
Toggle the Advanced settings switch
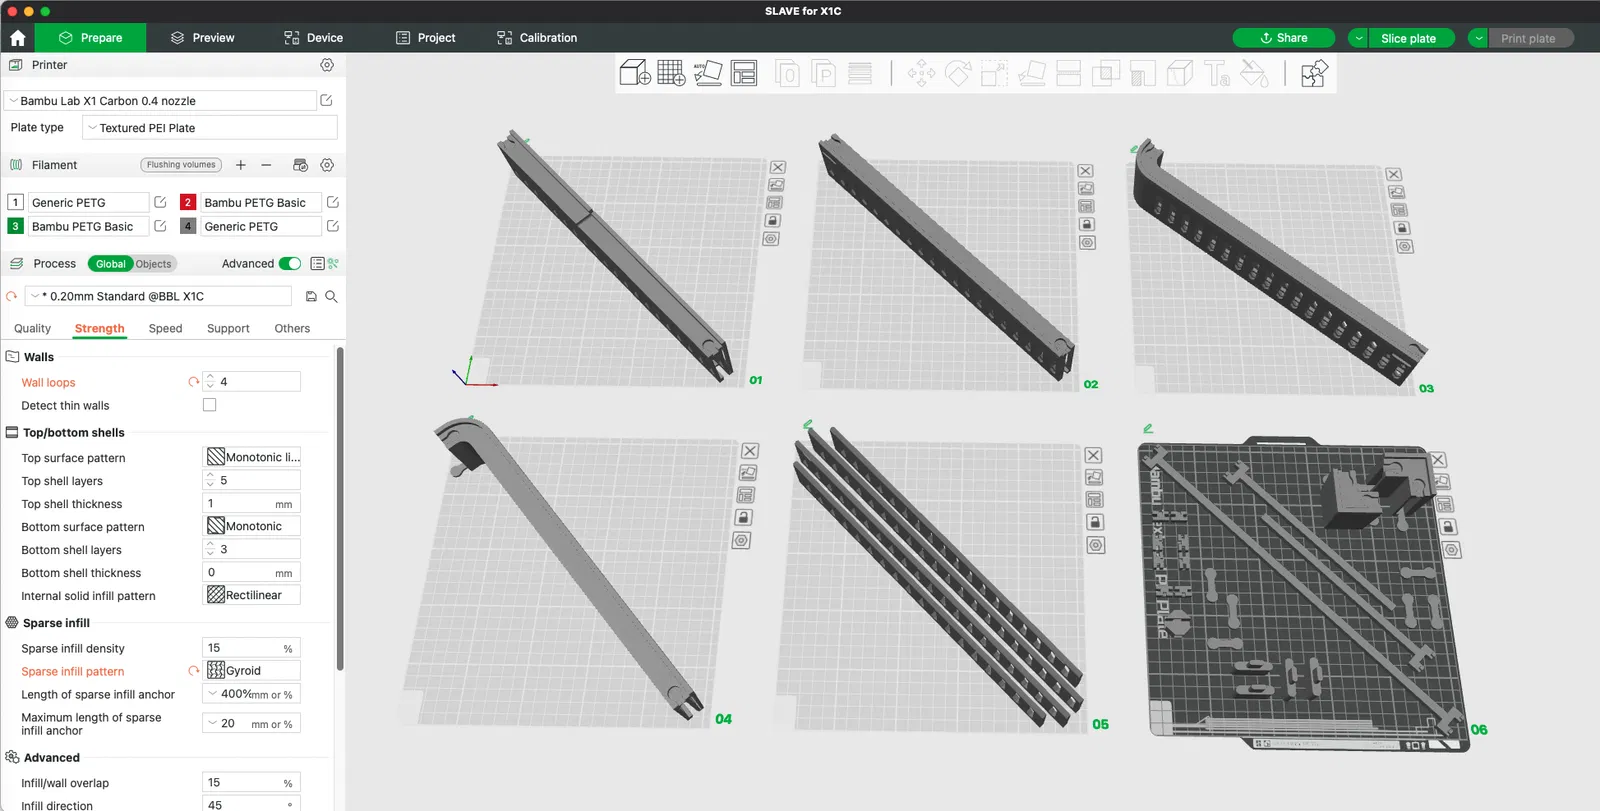tap(290, 264)
